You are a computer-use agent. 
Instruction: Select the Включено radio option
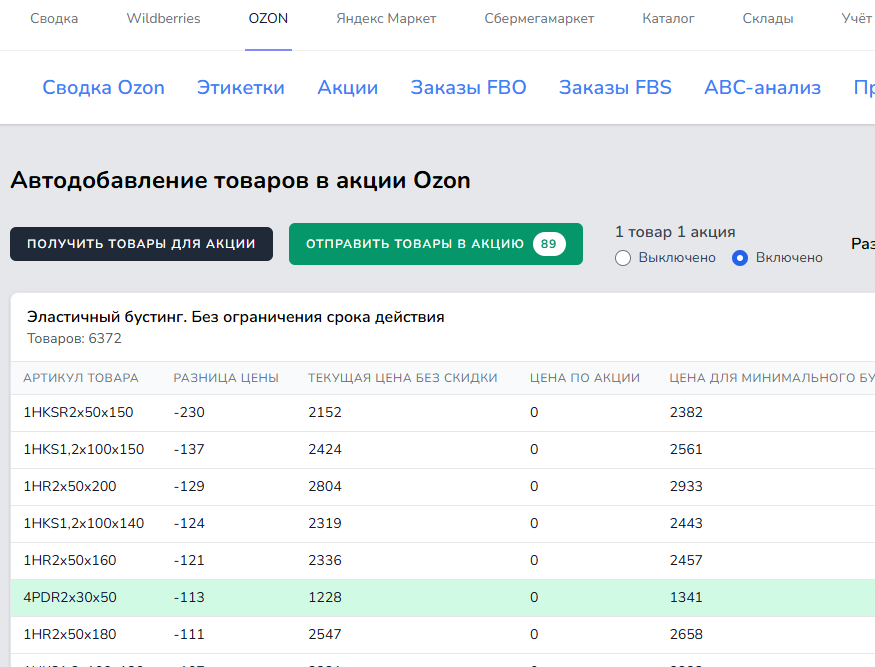[740, 258]
